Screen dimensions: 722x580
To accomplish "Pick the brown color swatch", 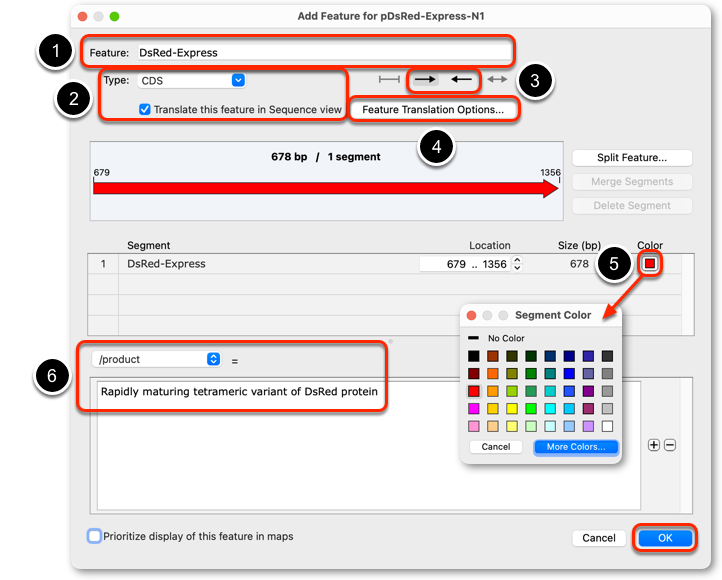I will pyautogui.click(x=493, y=356).
